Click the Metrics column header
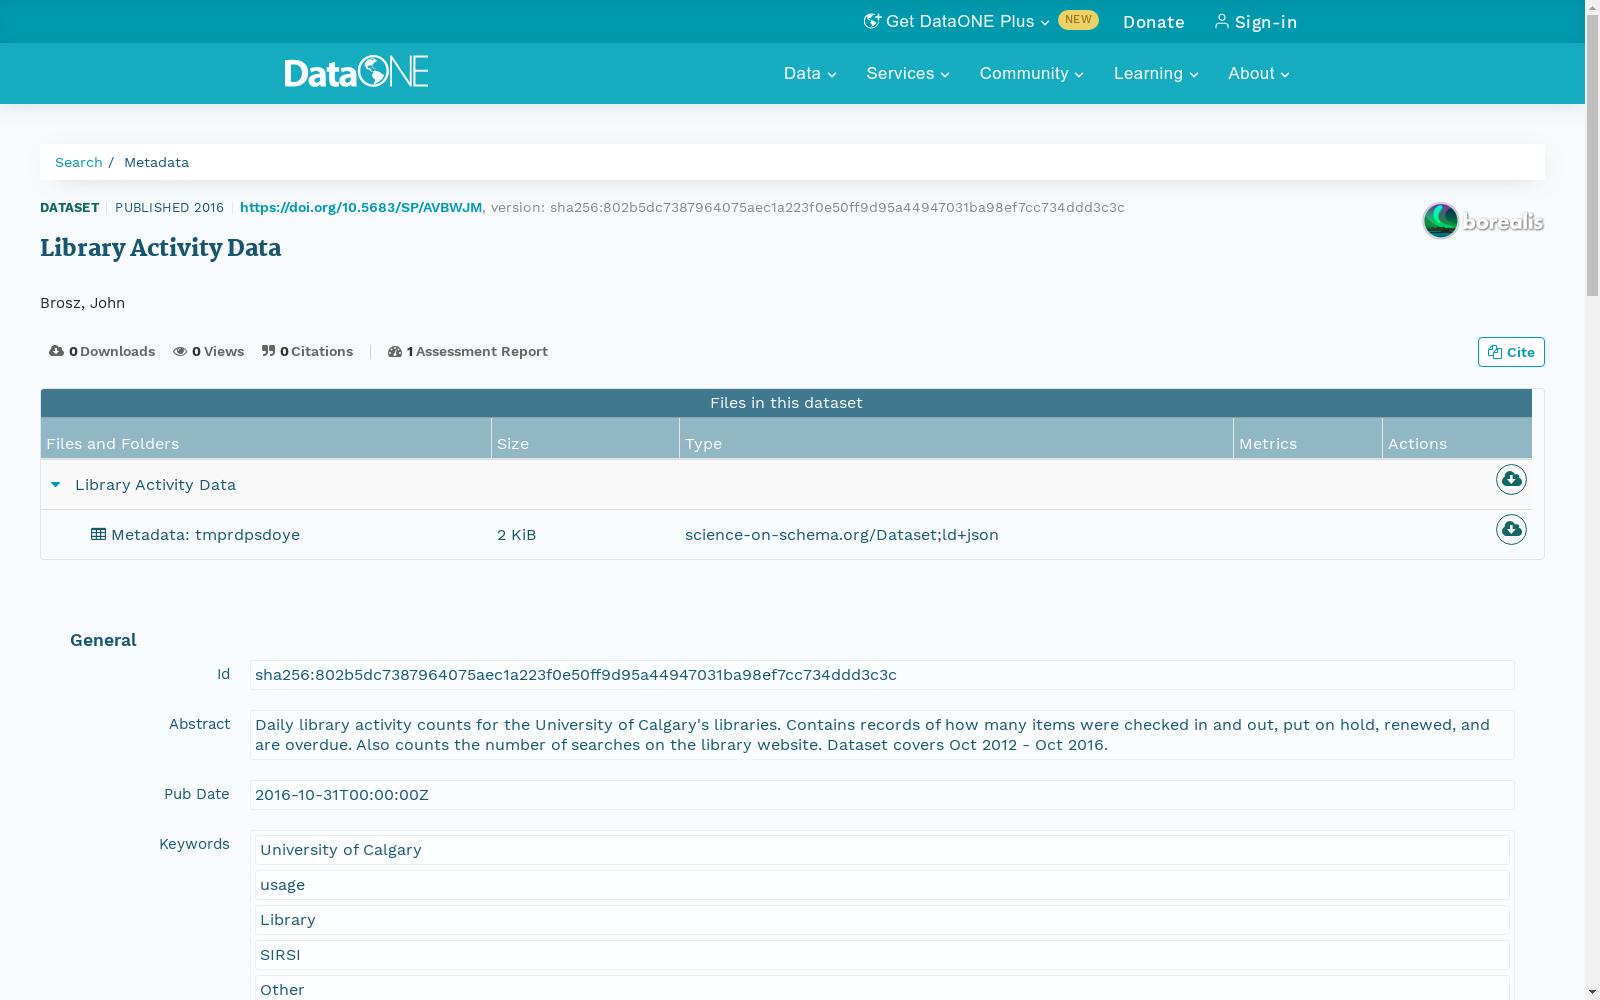 pyautogui.click(x=1308, y=439)
